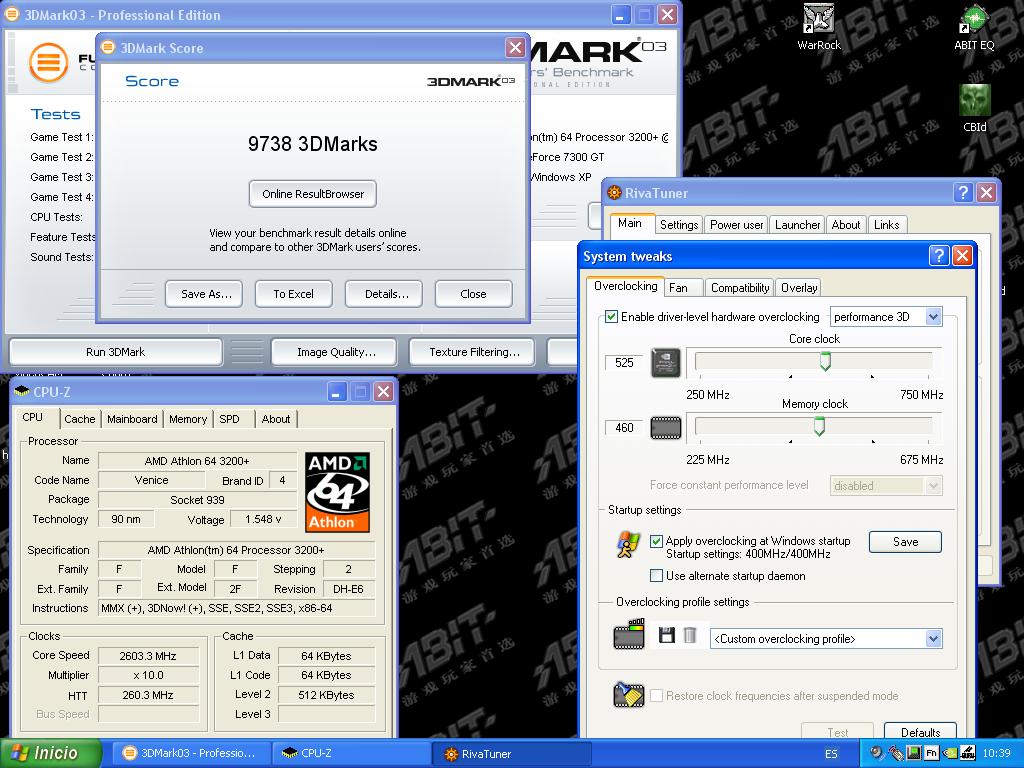The image size is (1024, 768).
Task: Click the Core clock slider handle
Action: click(825, 361)
